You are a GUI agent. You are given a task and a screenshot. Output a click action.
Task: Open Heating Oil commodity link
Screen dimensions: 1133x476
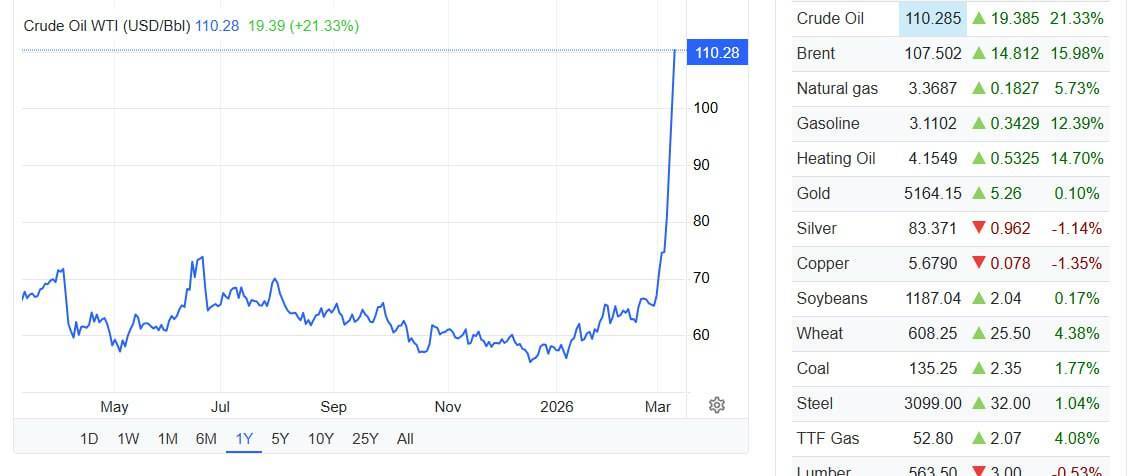click(835, 159)
